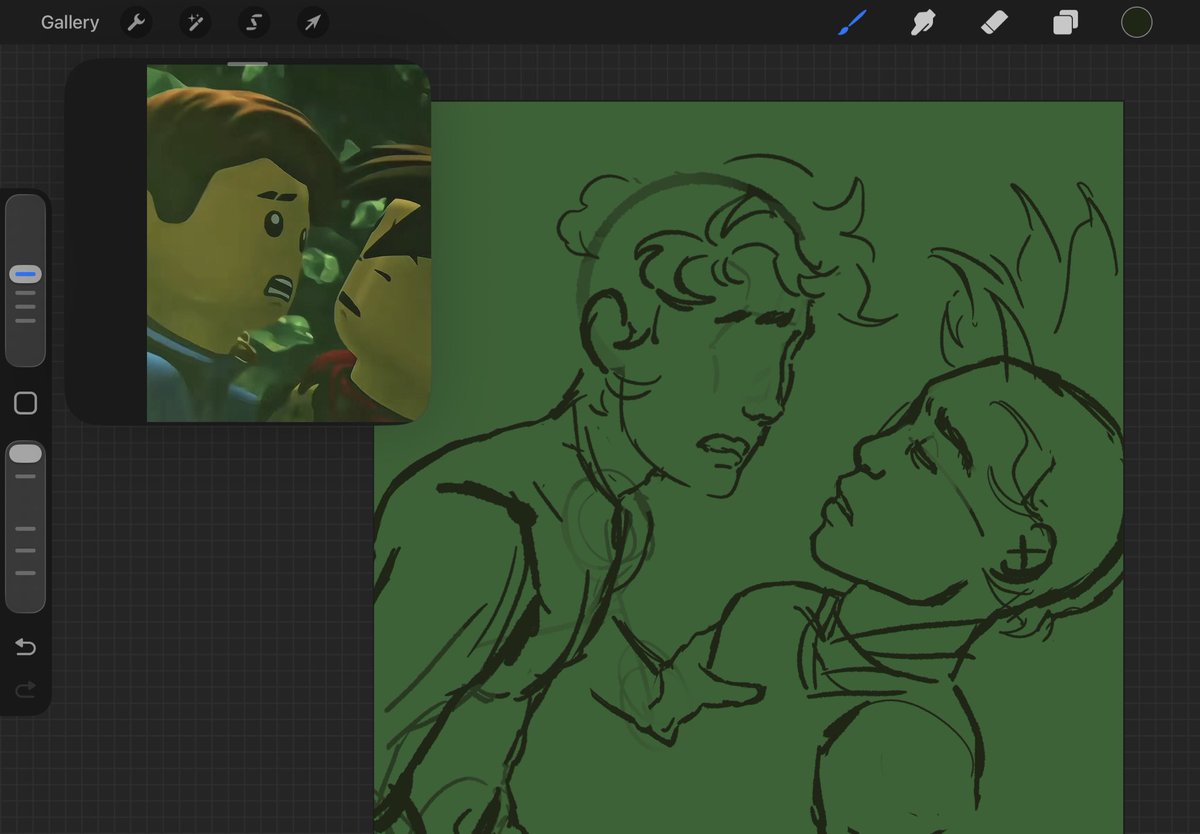Open Actions menu from the toolbar
The width and height of the screenshot is (1200, 834).
click(x=136, y=22)
